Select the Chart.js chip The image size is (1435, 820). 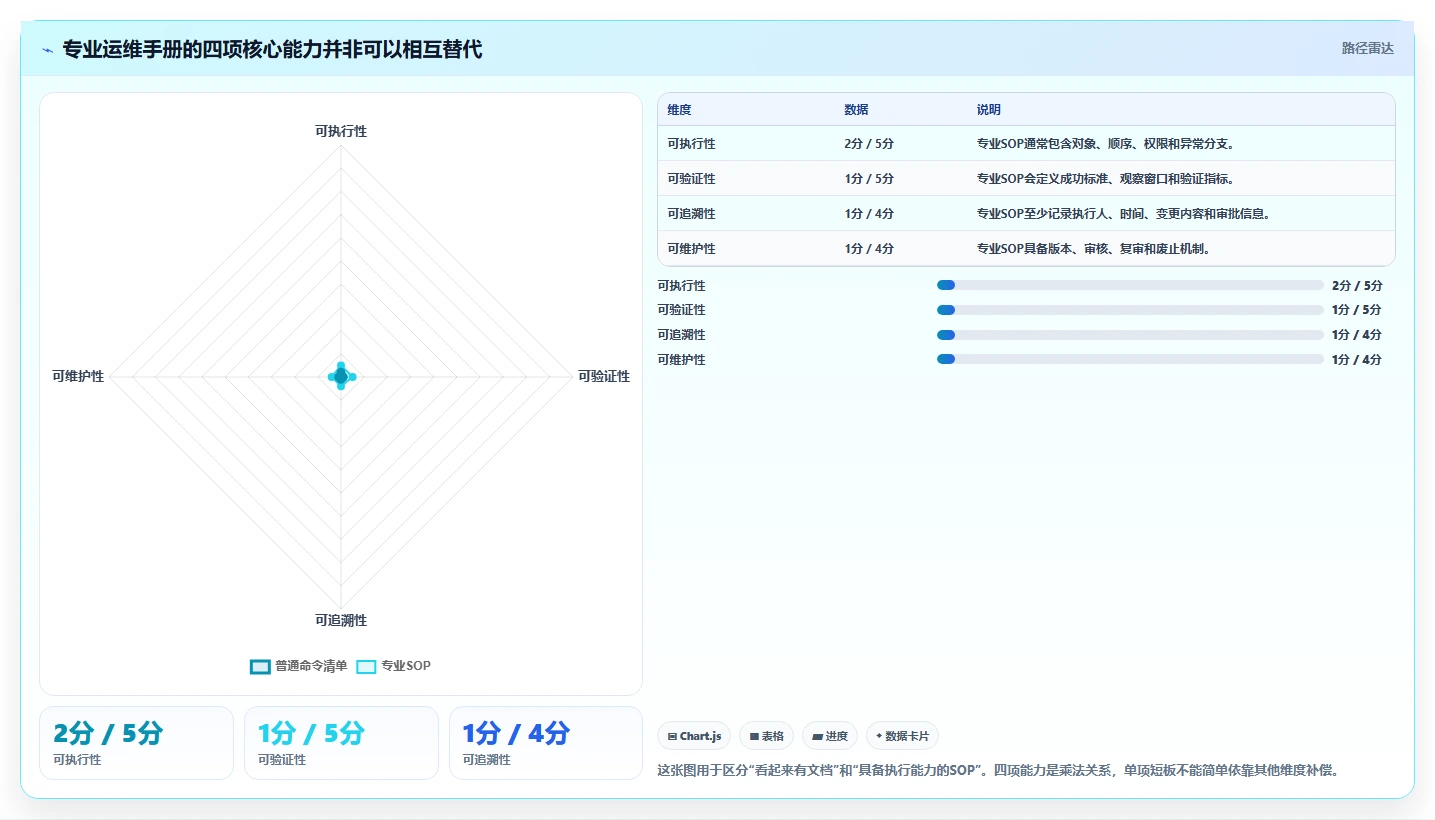tap(694, 736)
